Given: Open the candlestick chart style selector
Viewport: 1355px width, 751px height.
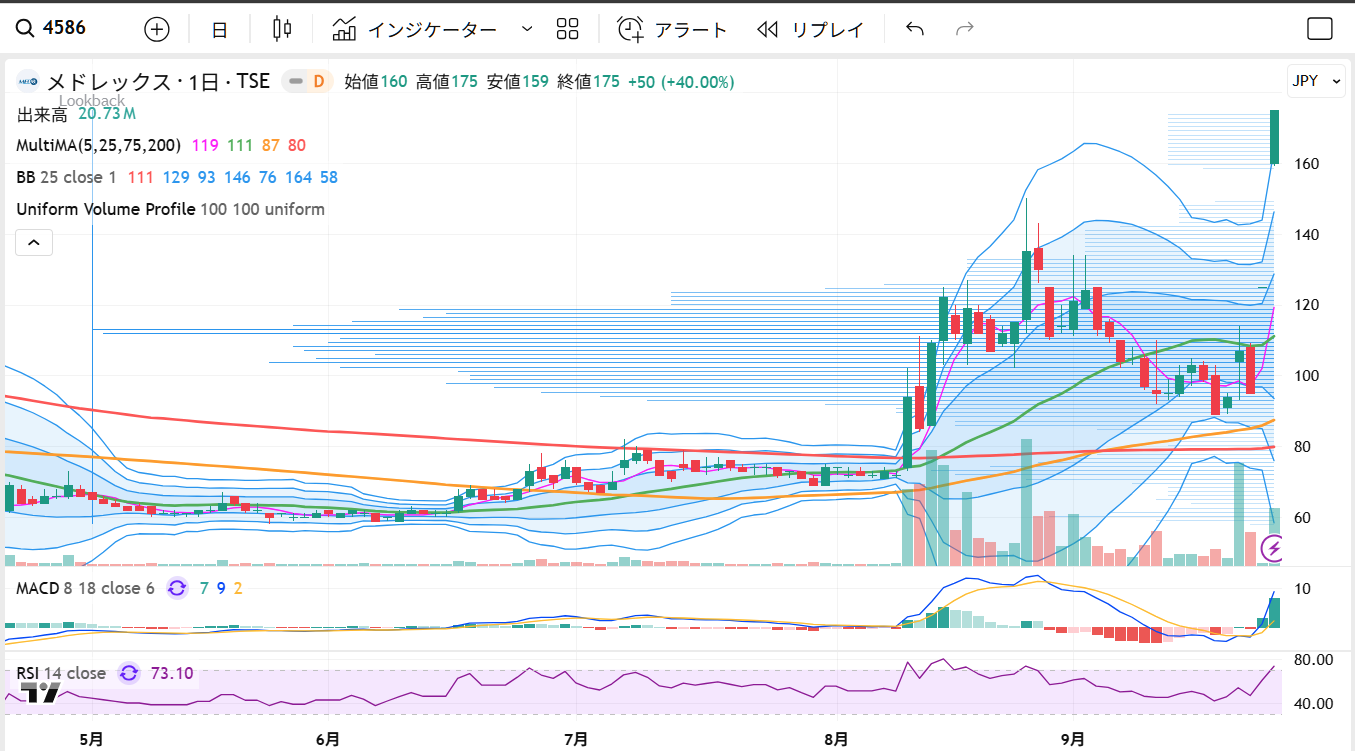Looking at the screenshot, I should 282,29.
